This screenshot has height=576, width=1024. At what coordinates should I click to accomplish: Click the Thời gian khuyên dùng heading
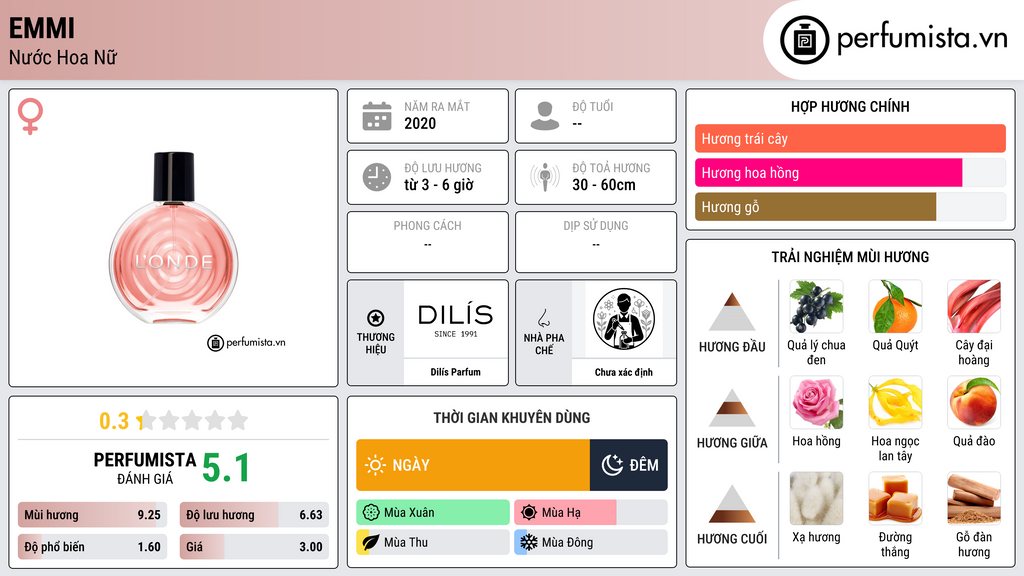[x=512, y=418]
